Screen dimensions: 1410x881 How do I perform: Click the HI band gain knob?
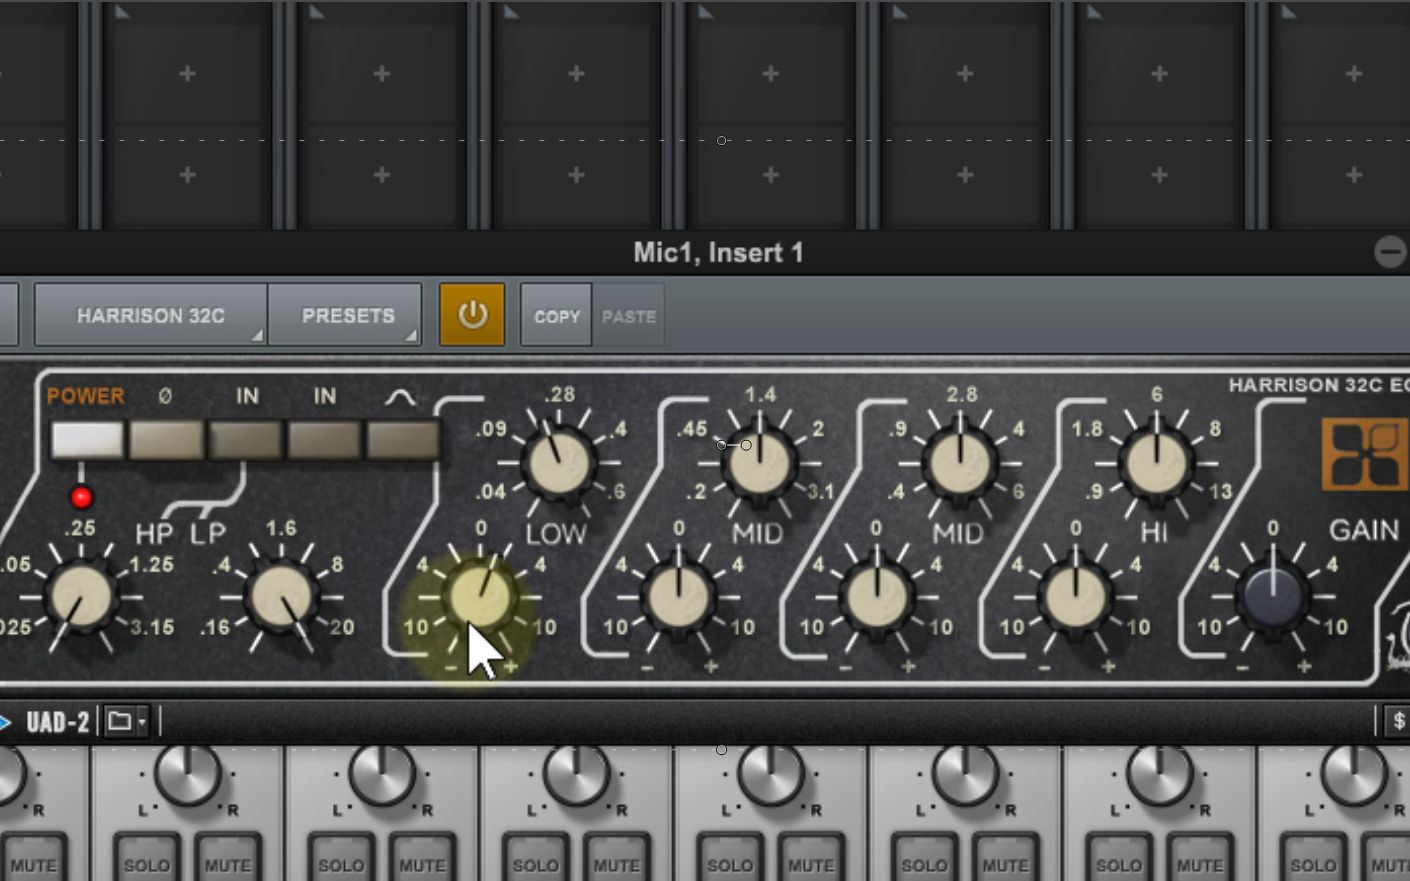(1076, 597)
